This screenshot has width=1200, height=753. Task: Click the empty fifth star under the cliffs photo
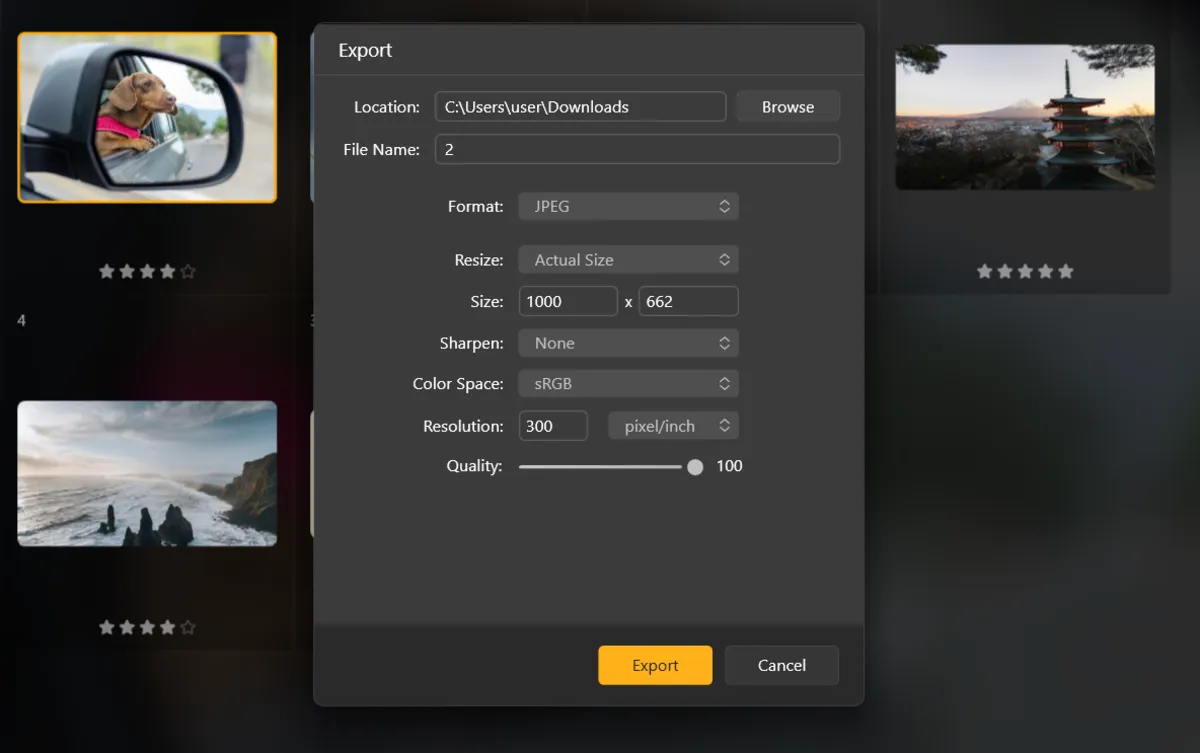pyautogui.click(x=190, y=627)
